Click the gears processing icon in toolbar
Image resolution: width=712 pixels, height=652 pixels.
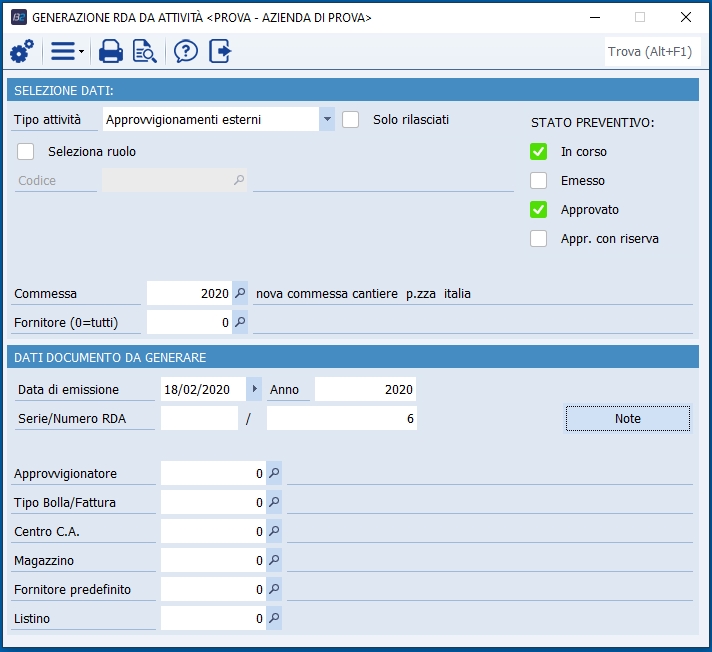21,52
